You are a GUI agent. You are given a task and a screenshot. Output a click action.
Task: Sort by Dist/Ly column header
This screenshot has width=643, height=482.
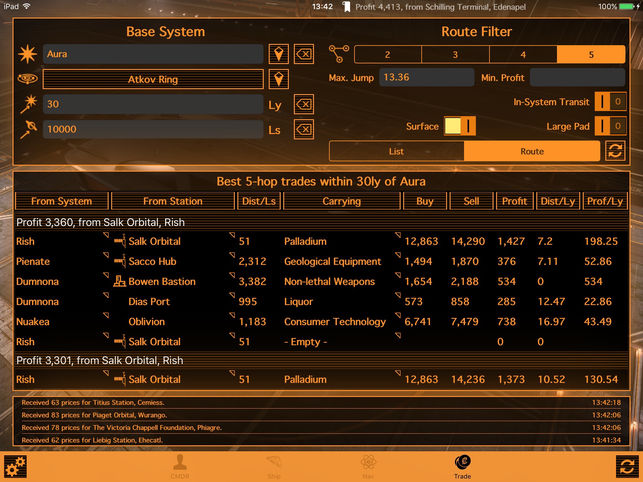click(x=558, y=201)
